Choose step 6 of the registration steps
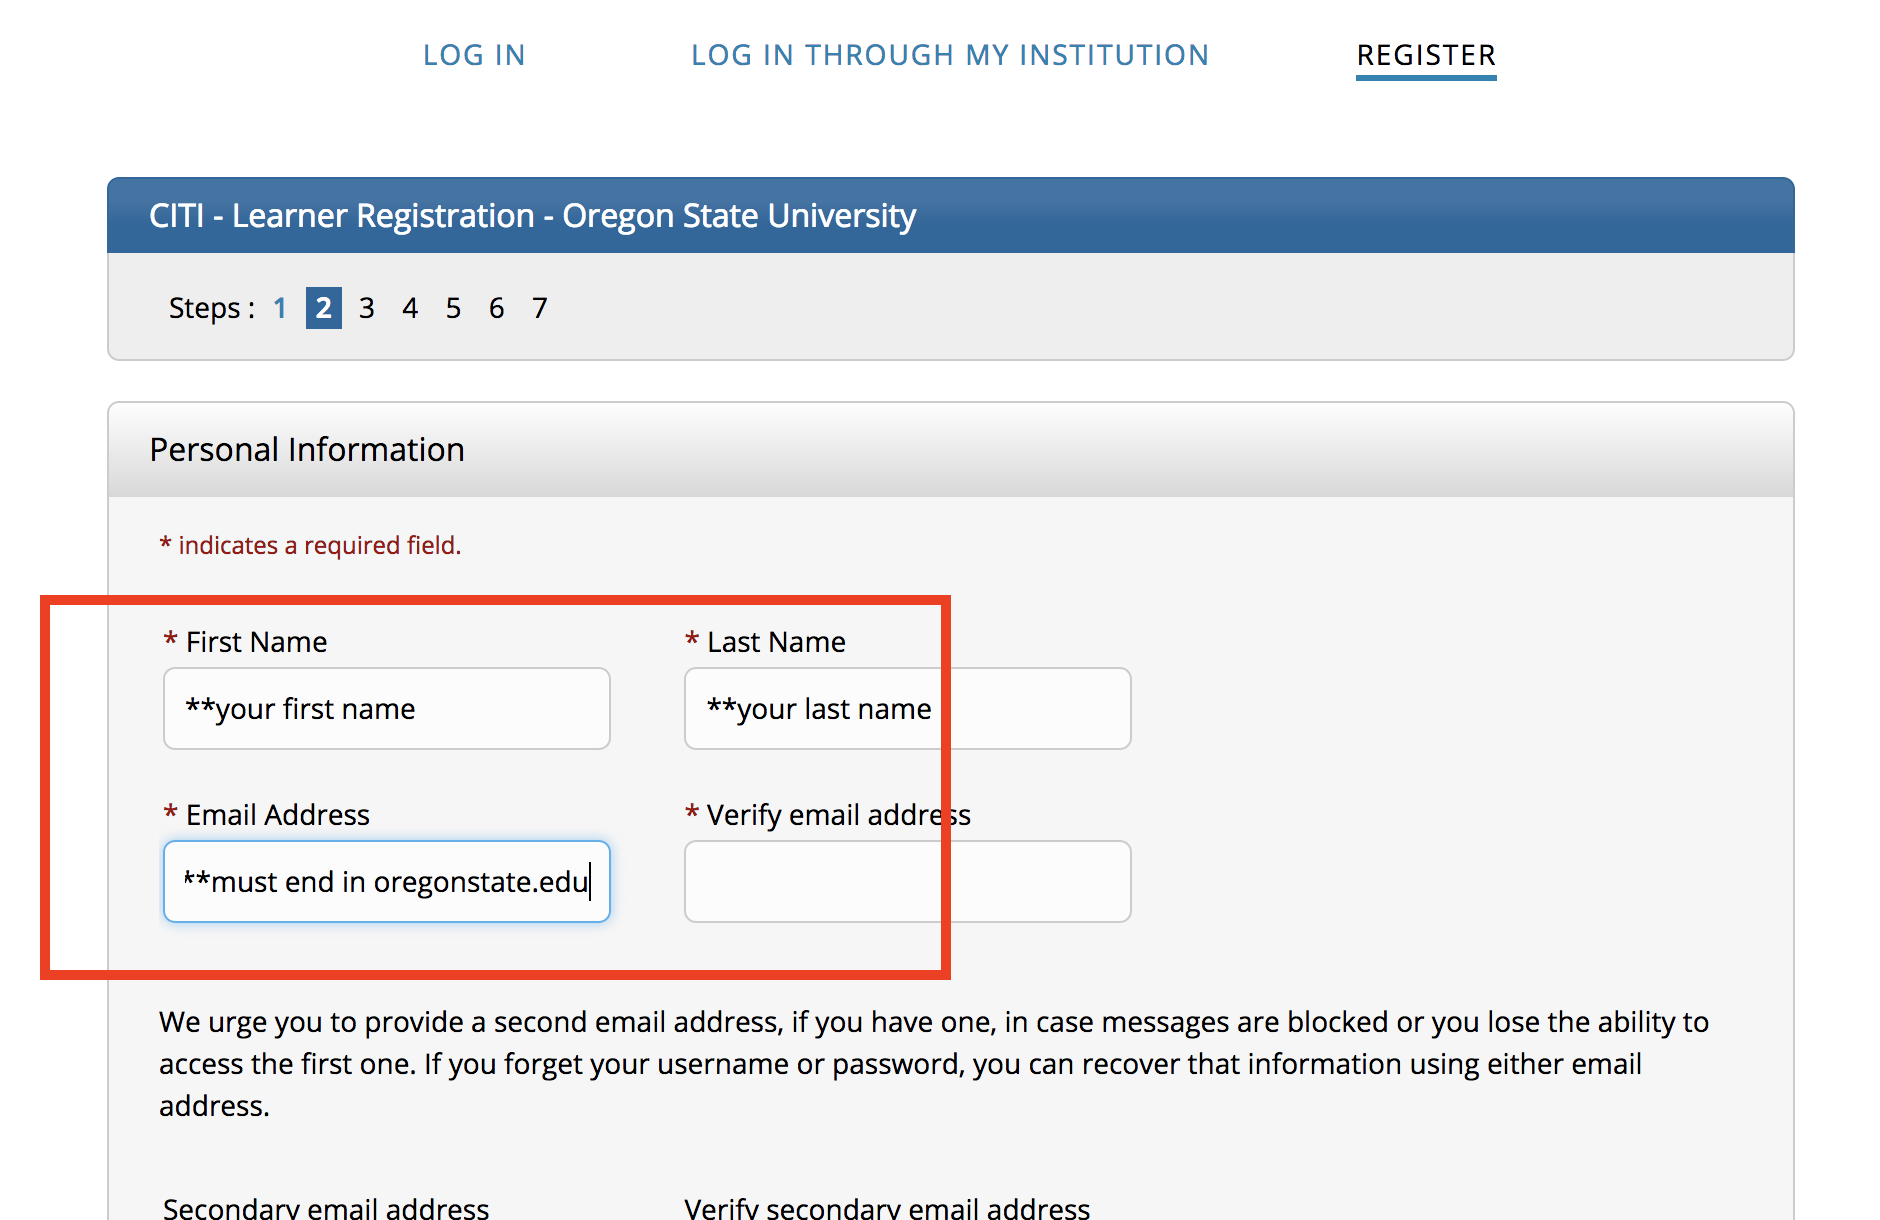 click(x=496, y=308)
